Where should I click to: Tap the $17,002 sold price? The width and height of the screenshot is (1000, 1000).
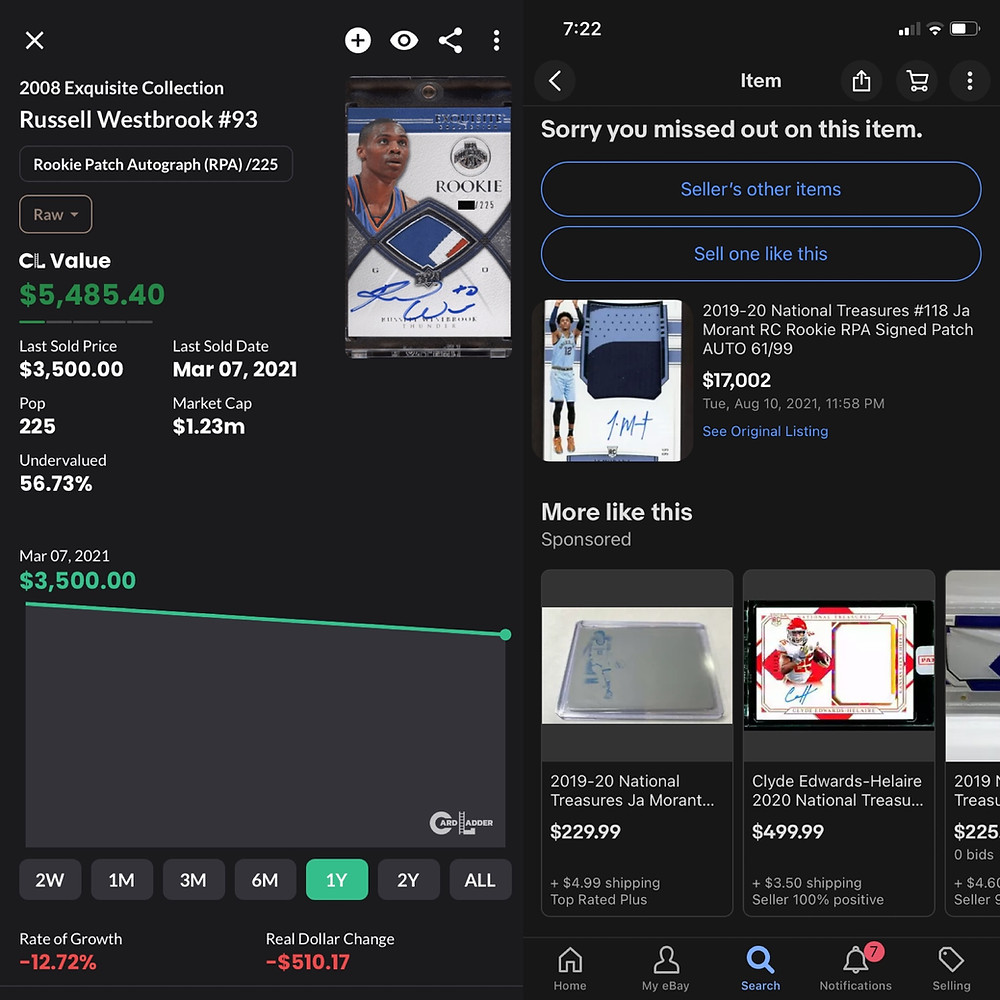(736, 380)
